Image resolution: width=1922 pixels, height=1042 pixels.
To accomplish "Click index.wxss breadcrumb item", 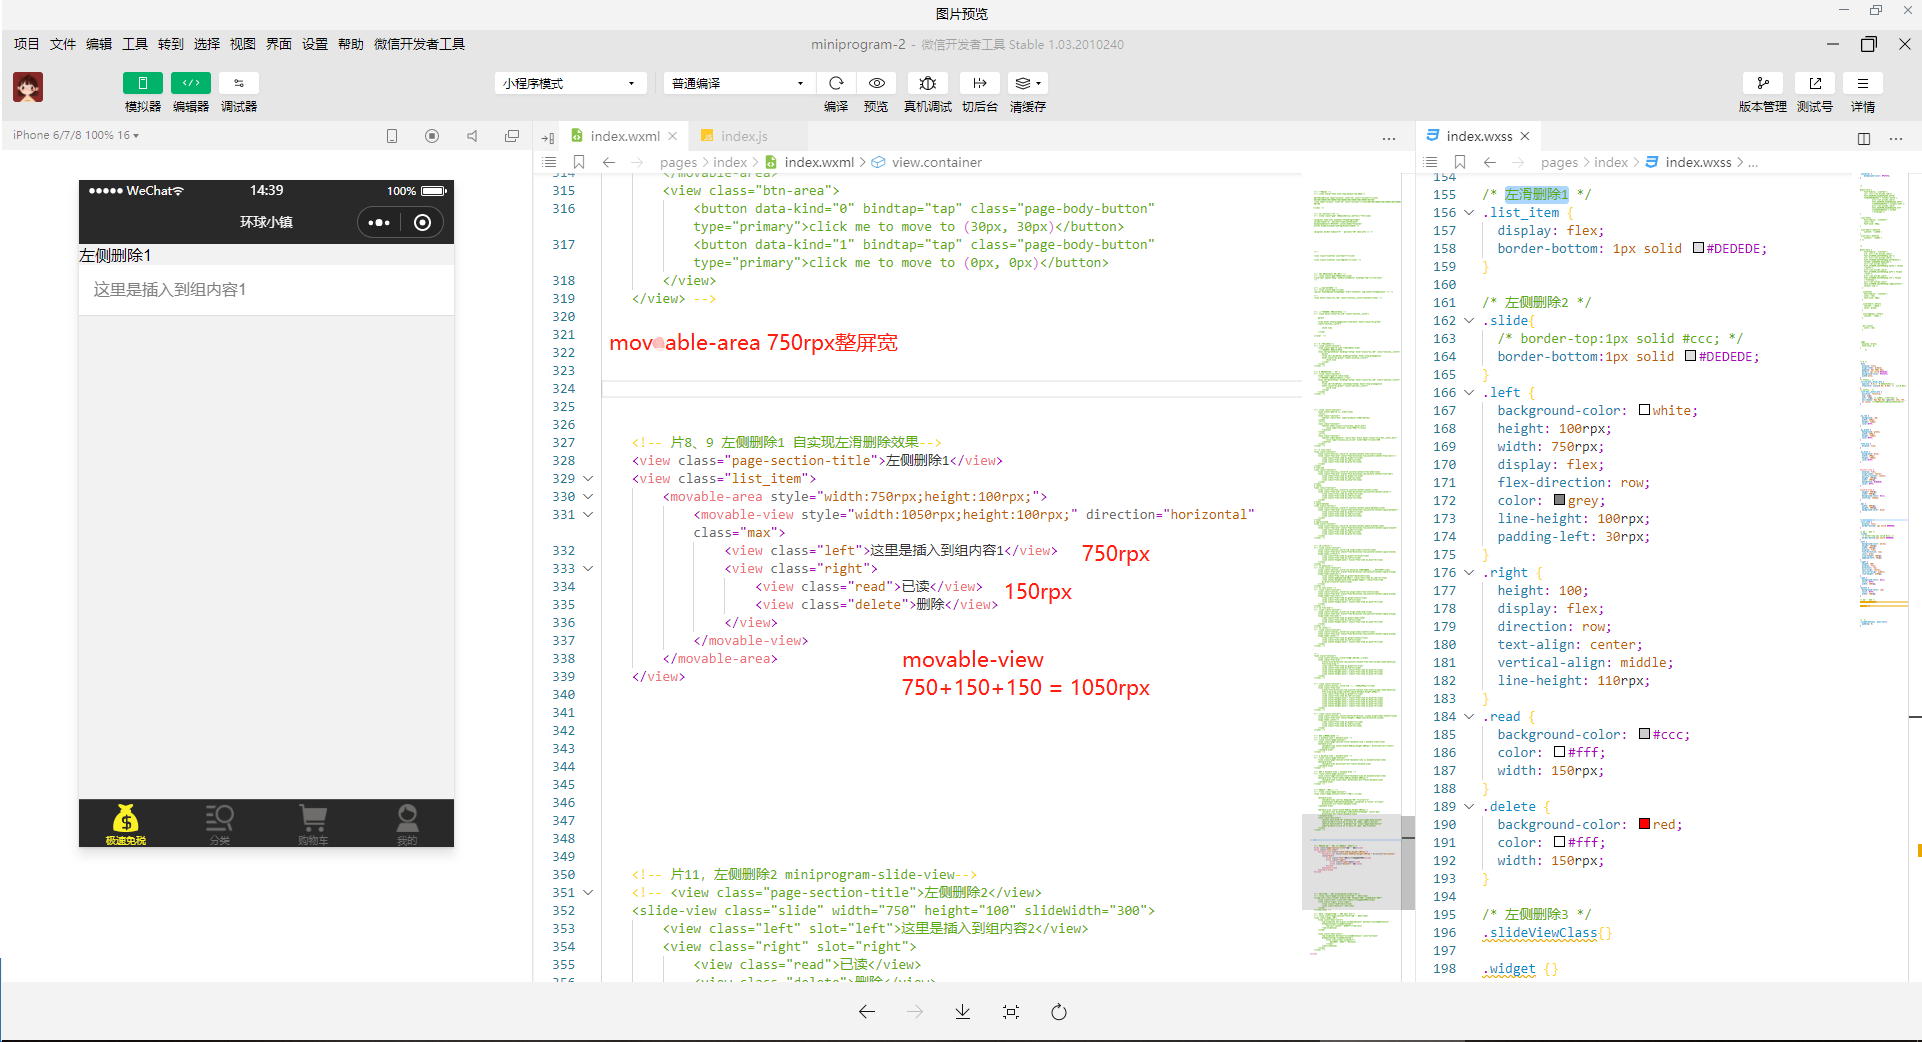I will 1689,162.
